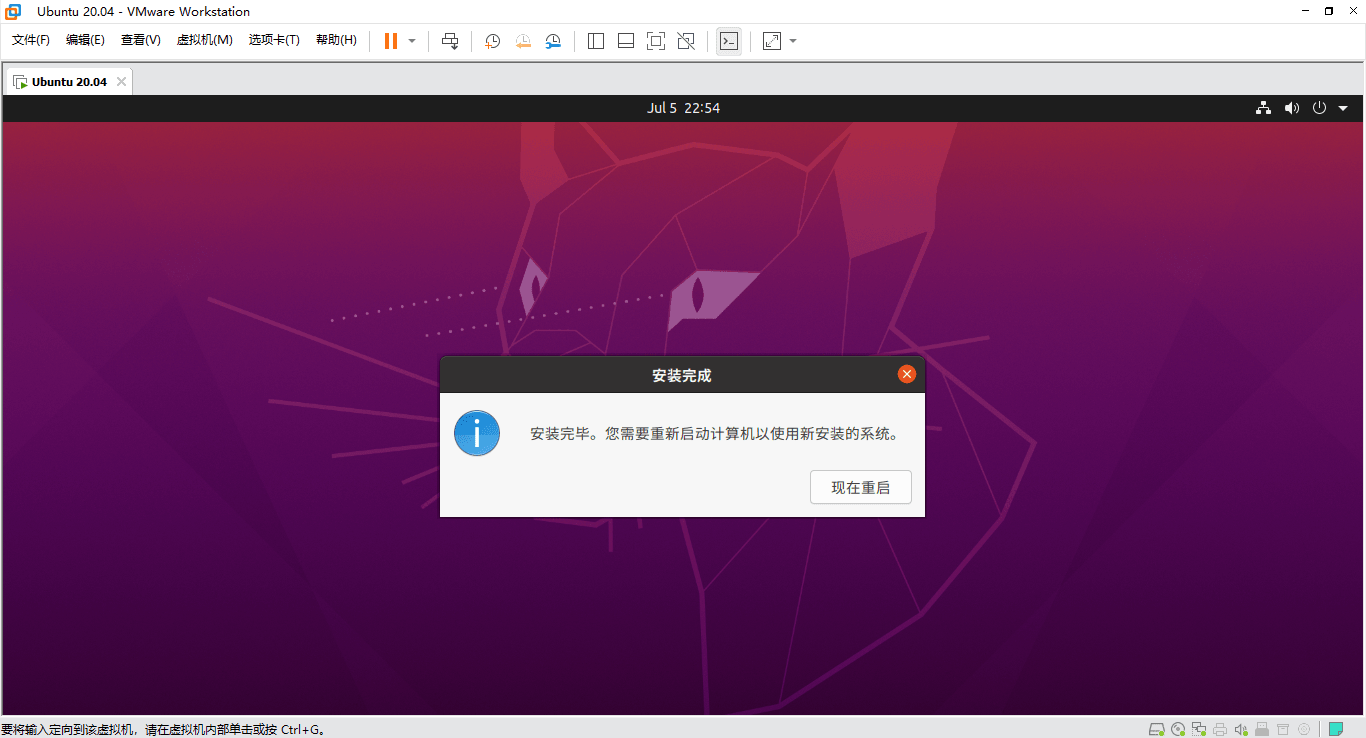
Task: Click the 现在重启 button
Action: (861, 488)
